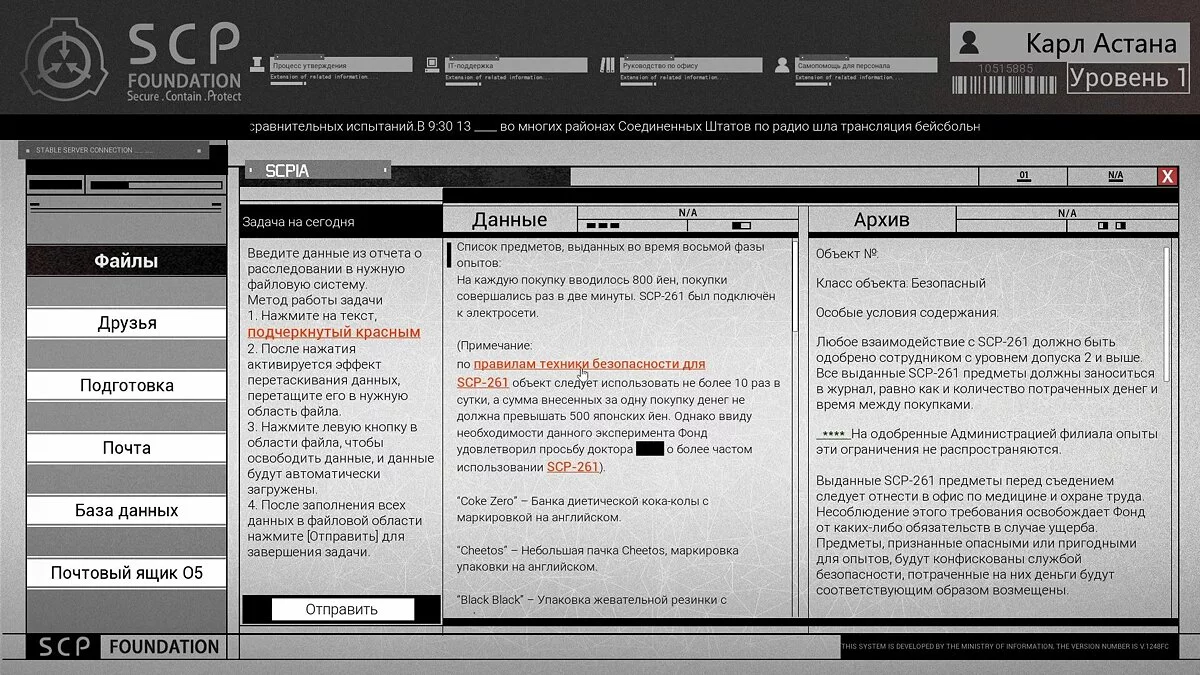The height and width of the screenshot is (675, 1200).
Task: Click the user avatar icon beside Карл Астана
Action: click(x=968, y=42)
